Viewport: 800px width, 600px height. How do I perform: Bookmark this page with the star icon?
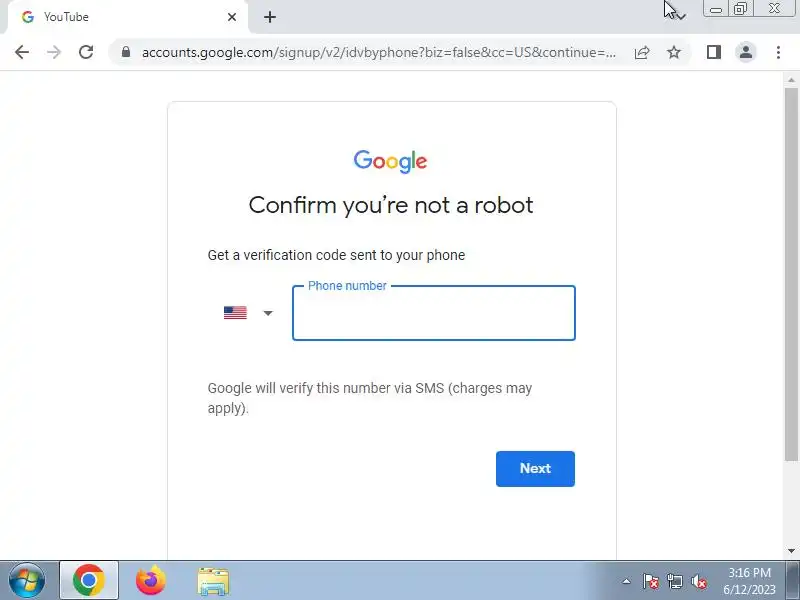coord(674,52)
